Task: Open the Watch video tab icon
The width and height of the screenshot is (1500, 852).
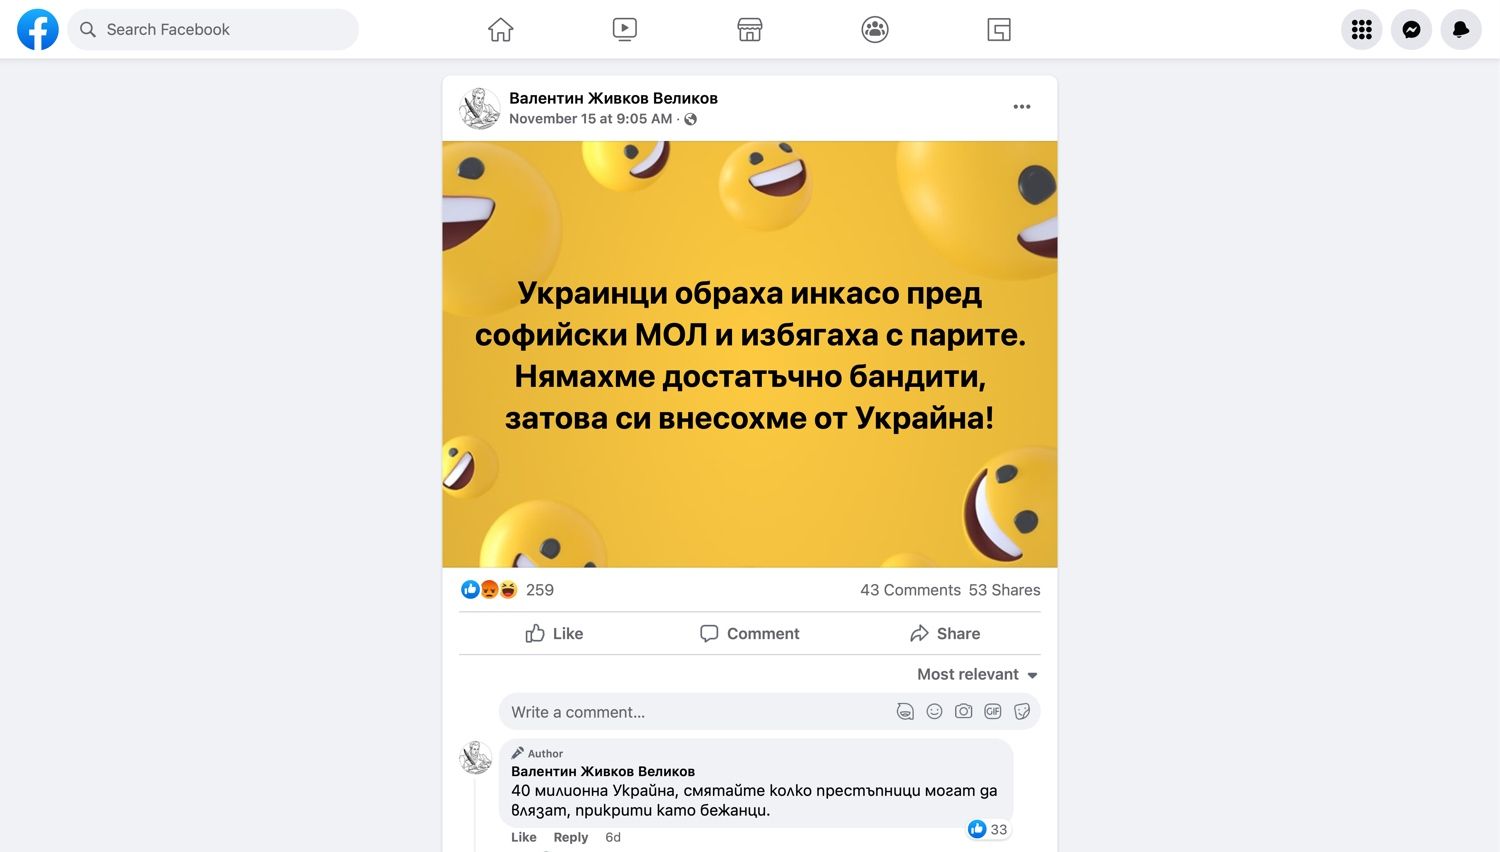Action: click(x=625, y=30)
